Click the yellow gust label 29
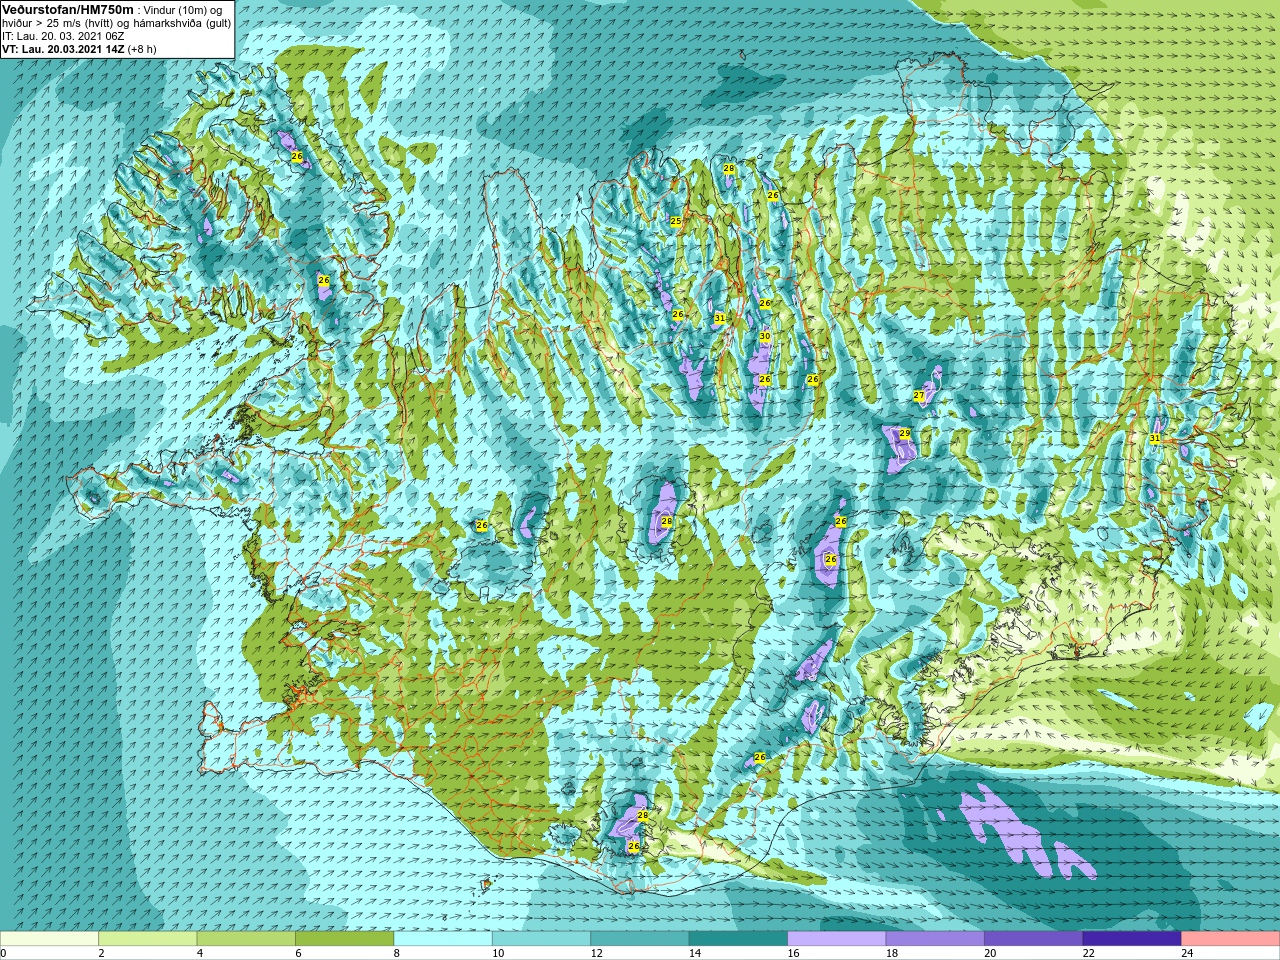Image resolution: width=1280 pixels, height=960 pixels. [904, 434]
